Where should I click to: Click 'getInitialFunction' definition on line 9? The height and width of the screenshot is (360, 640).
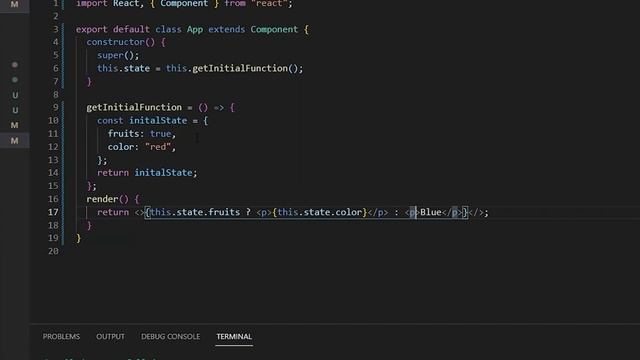134,107
